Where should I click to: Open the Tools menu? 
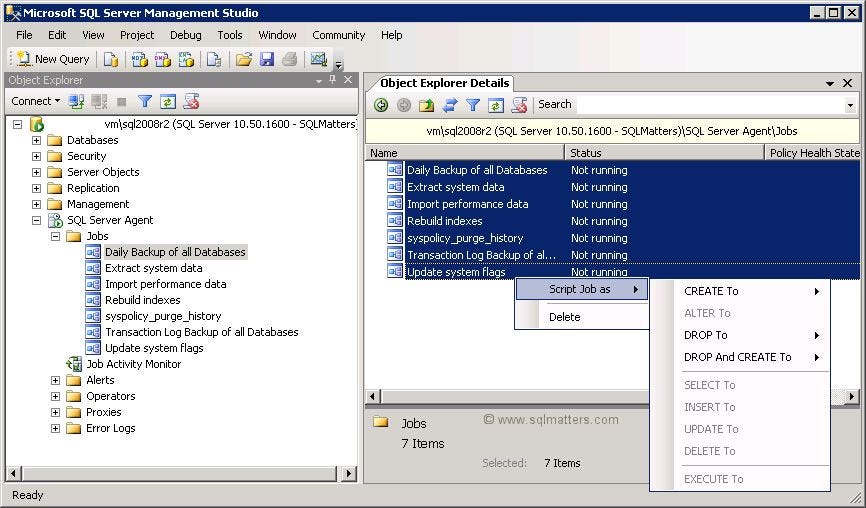230,35
